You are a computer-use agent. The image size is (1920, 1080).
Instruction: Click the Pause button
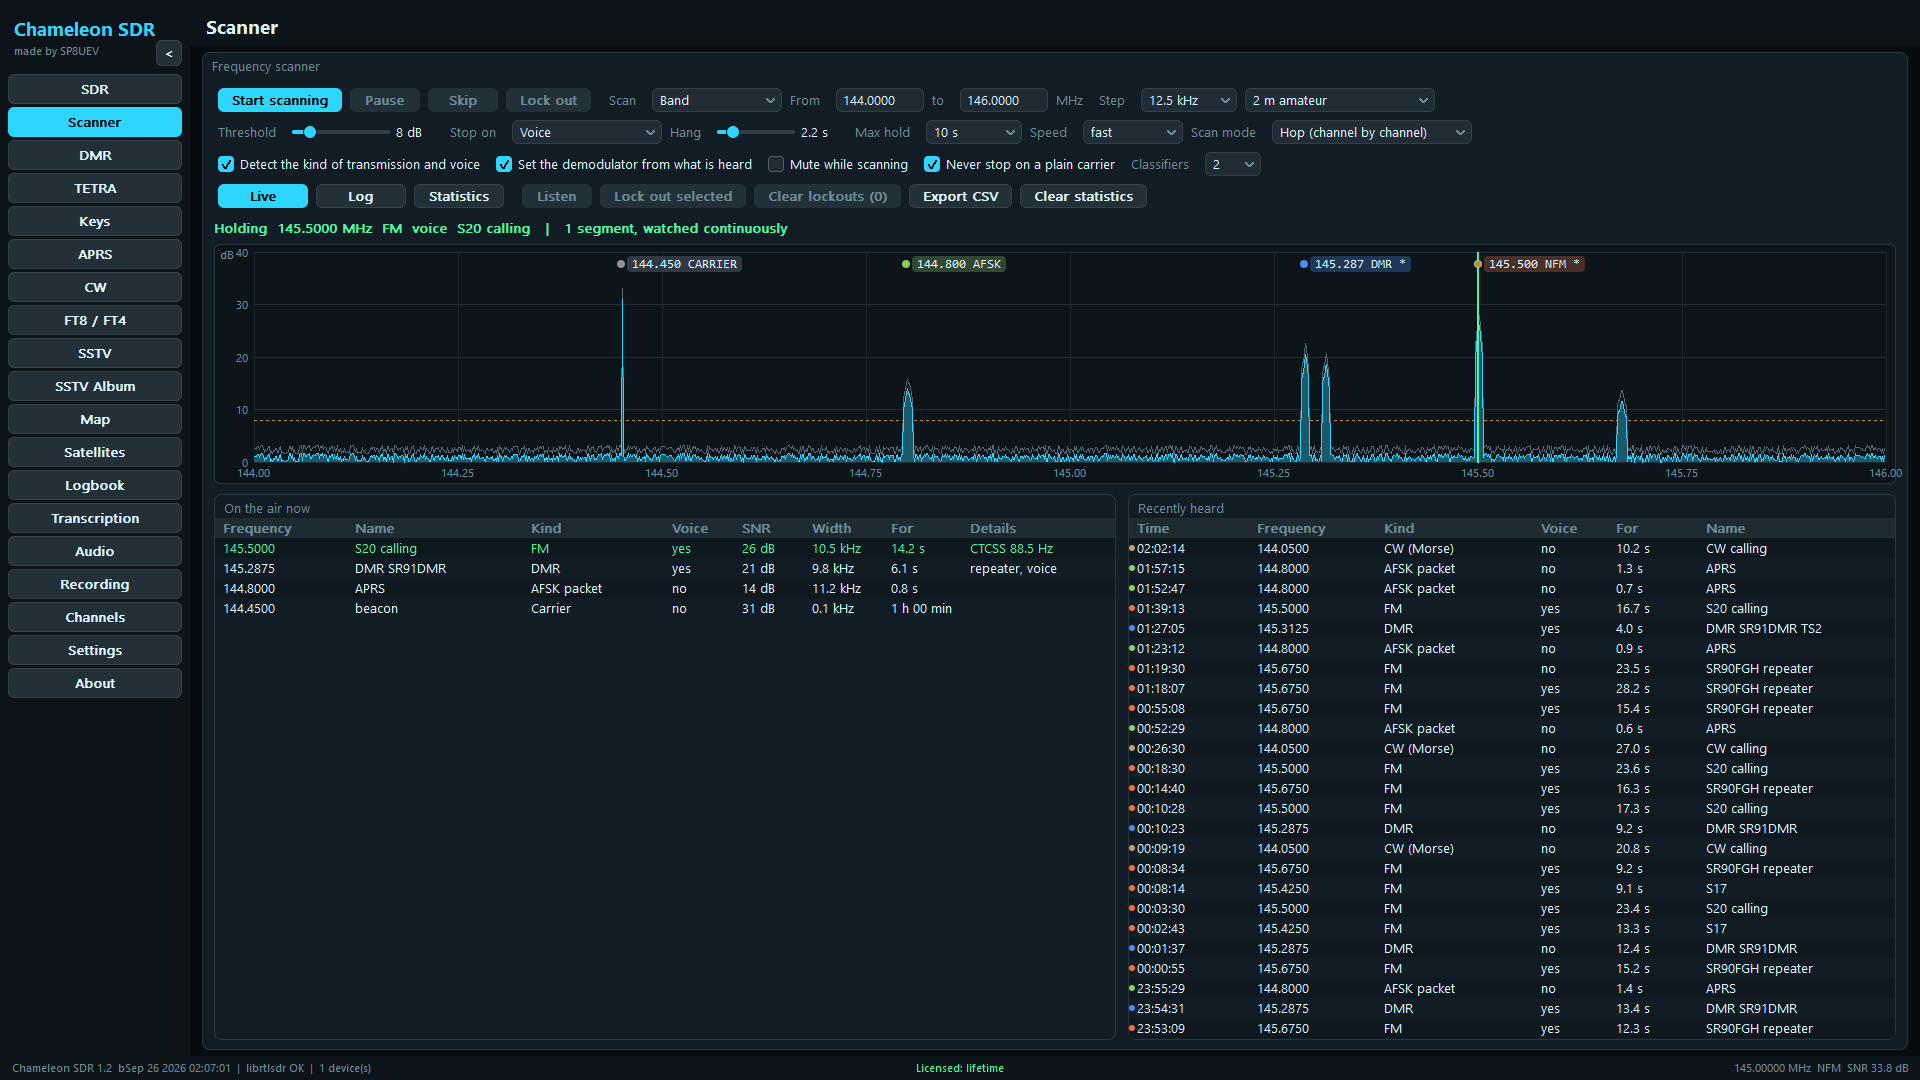(385, 101)
